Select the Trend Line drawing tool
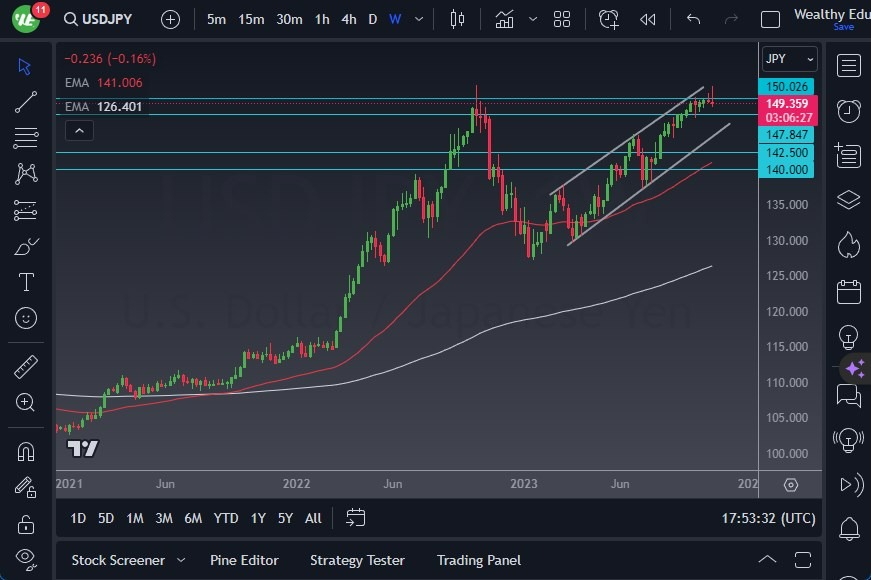 tap(25, 102)
